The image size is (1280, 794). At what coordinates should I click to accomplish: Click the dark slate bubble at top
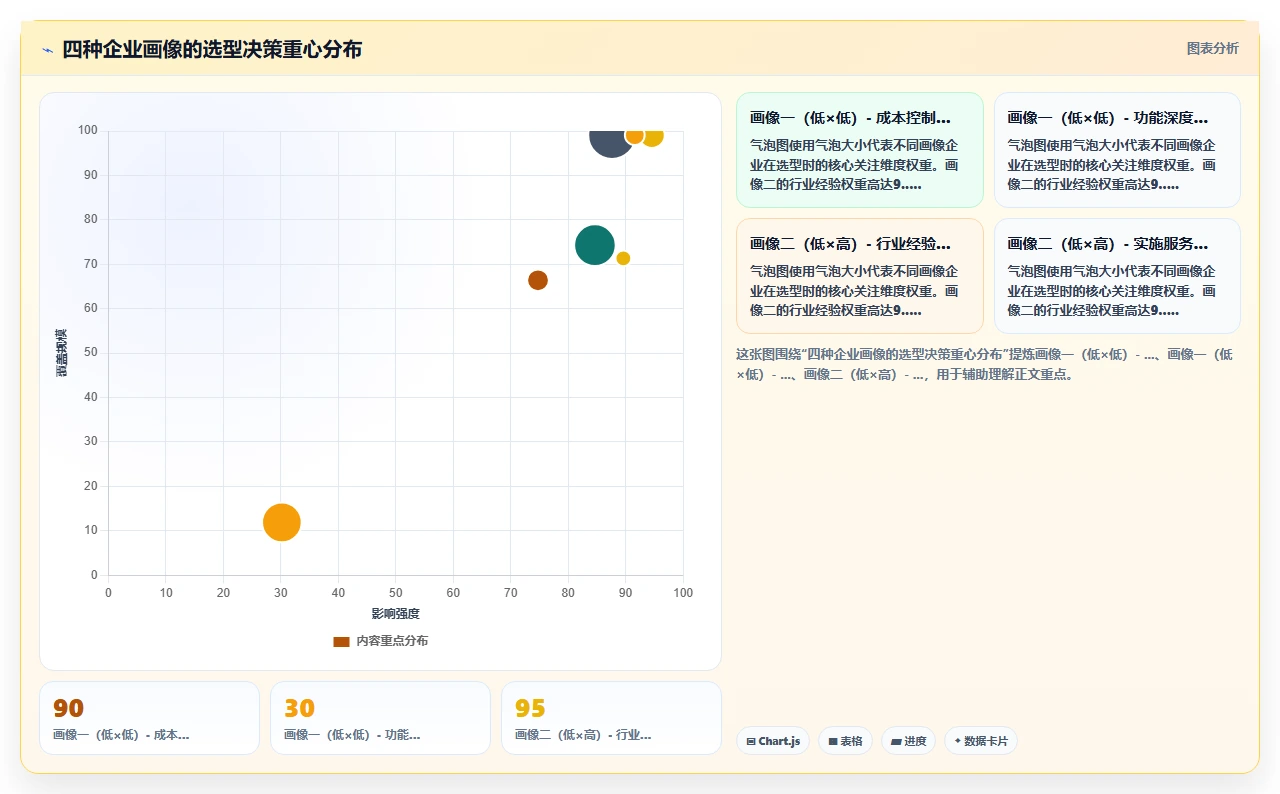(610, 142)
